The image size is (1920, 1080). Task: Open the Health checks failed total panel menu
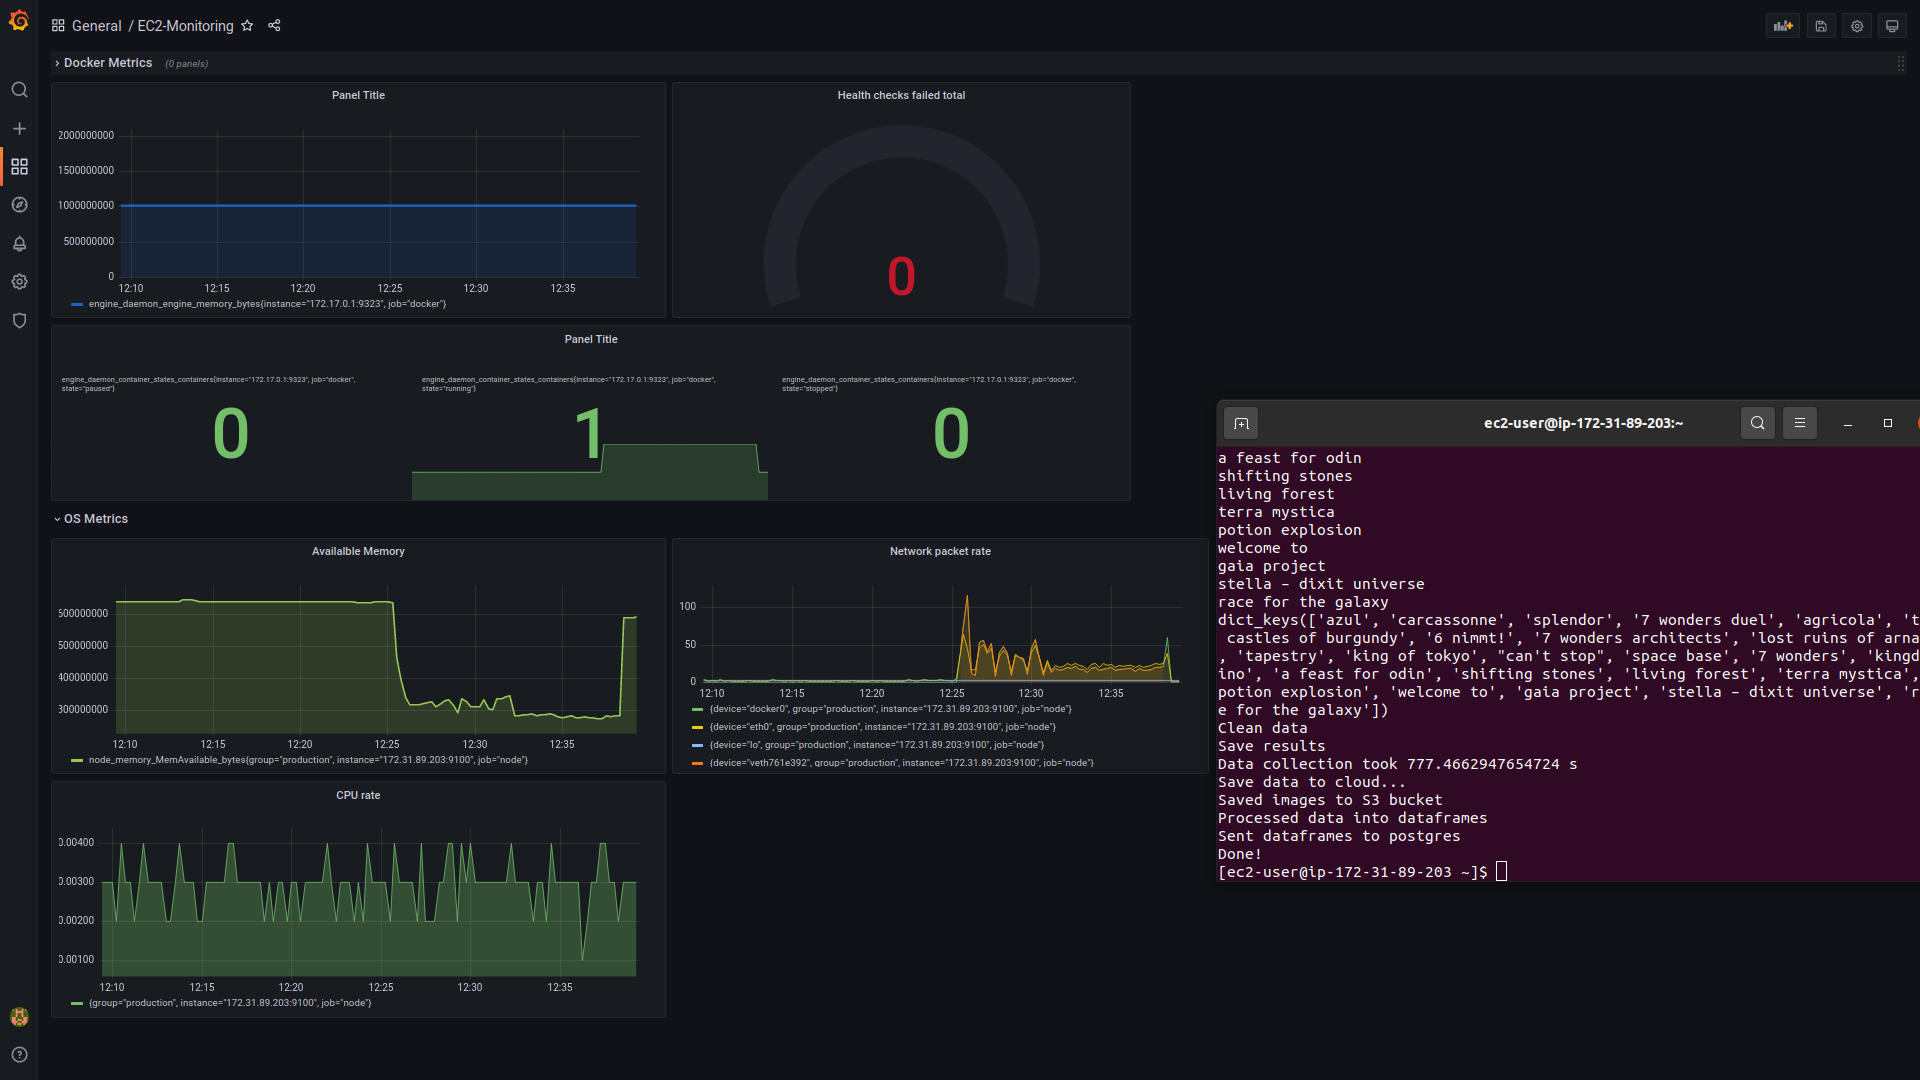click(x=901, y=96)
